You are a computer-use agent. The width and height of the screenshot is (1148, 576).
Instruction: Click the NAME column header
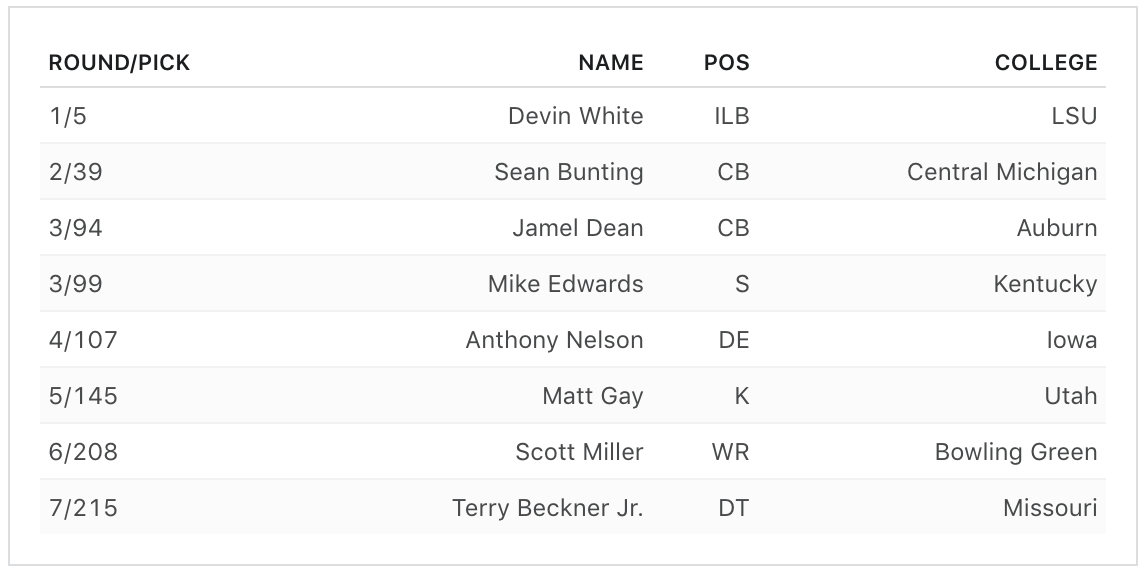pyautogui.click(x=610, y=63)
